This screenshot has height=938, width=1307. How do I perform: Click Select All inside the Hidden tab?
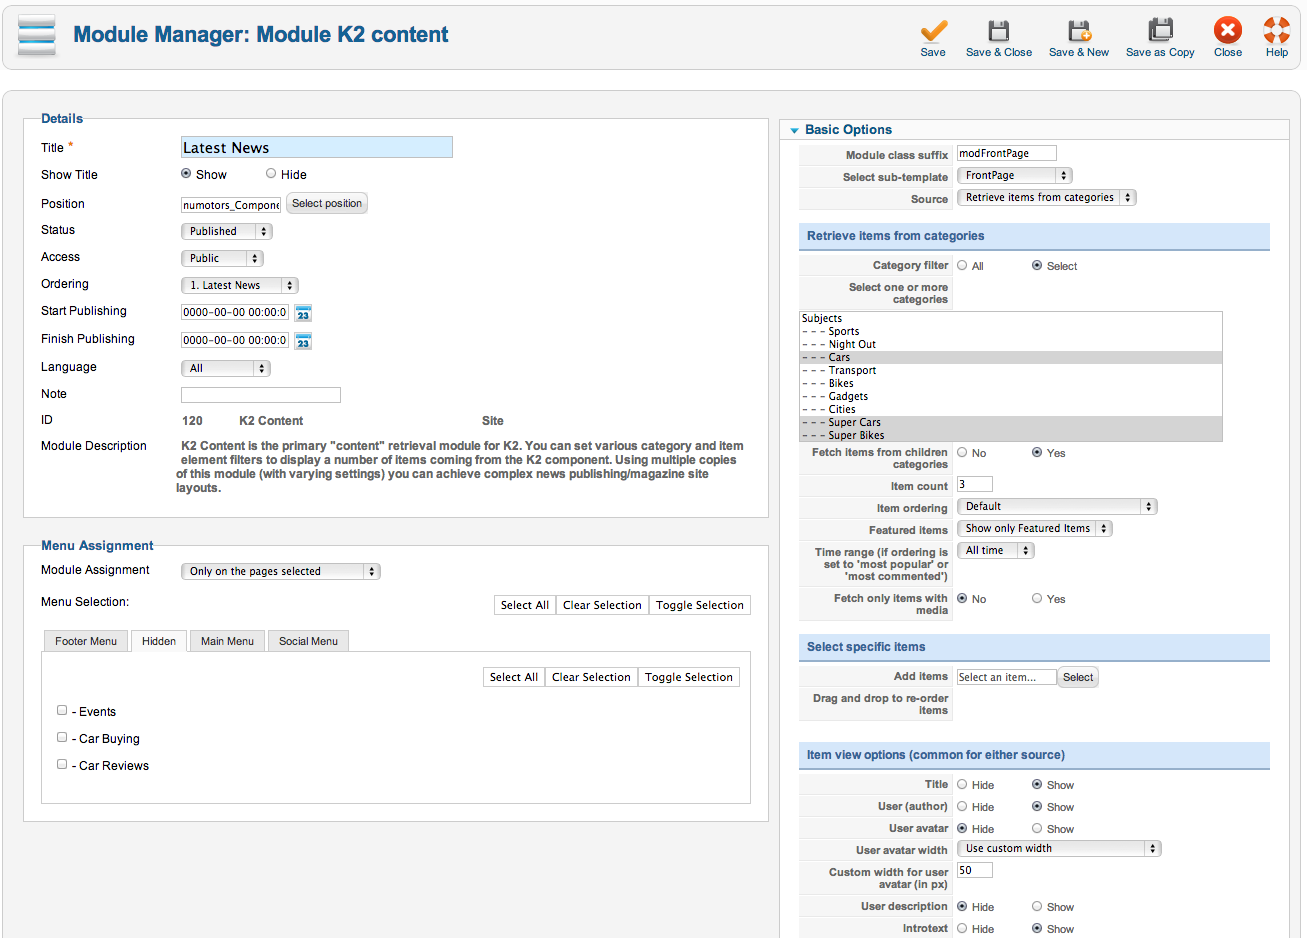pos(514,677)
